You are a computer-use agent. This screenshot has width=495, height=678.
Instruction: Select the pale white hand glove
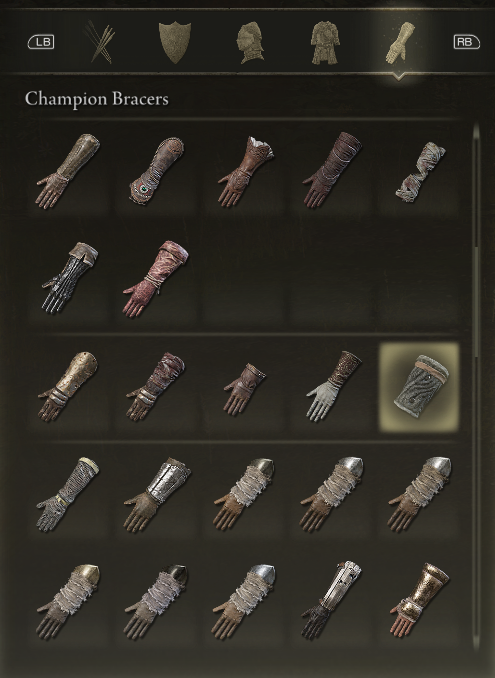pos(334,386)
